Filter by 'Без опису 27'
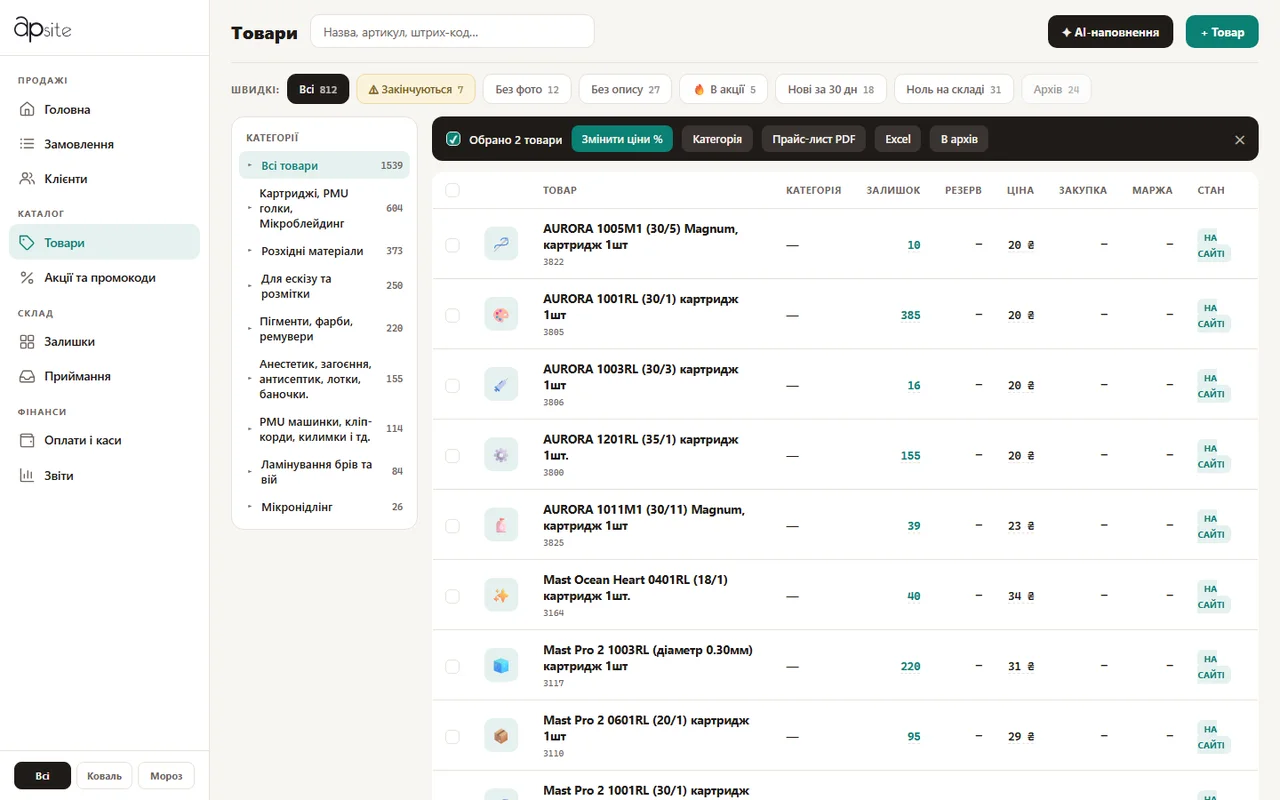This screenshot has height=800, width=1280. click(x=626, y=89)
